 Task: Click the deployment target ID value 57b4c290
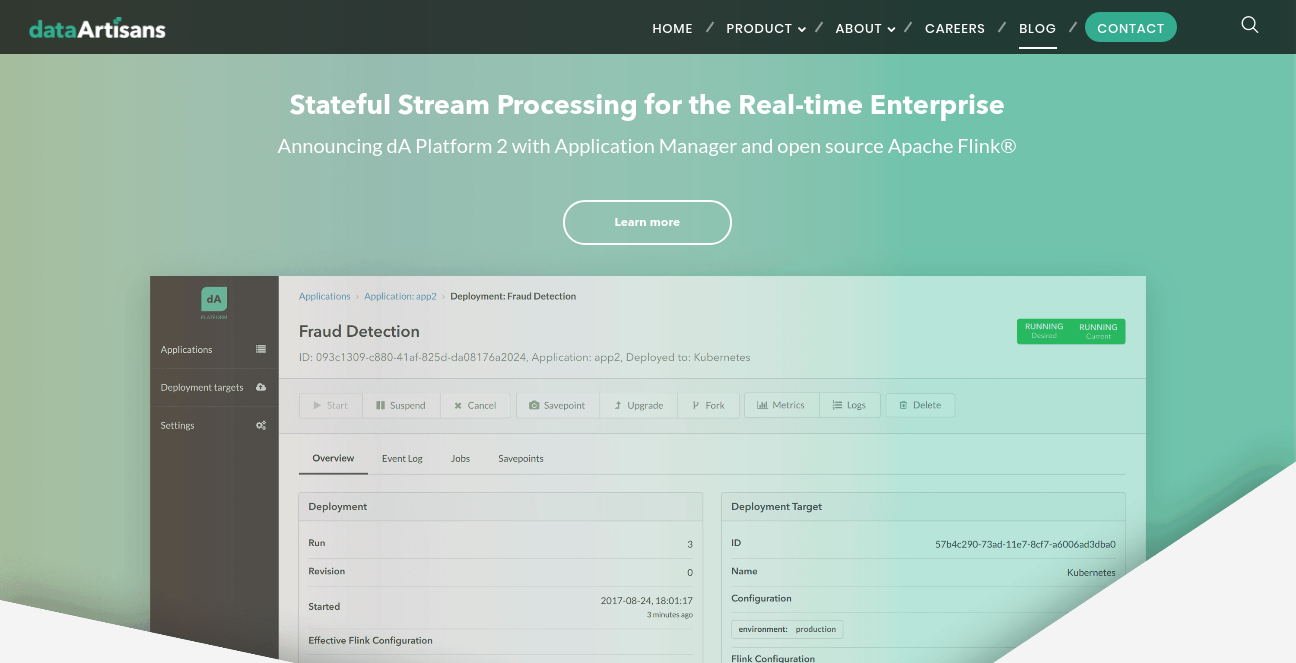1025,544
